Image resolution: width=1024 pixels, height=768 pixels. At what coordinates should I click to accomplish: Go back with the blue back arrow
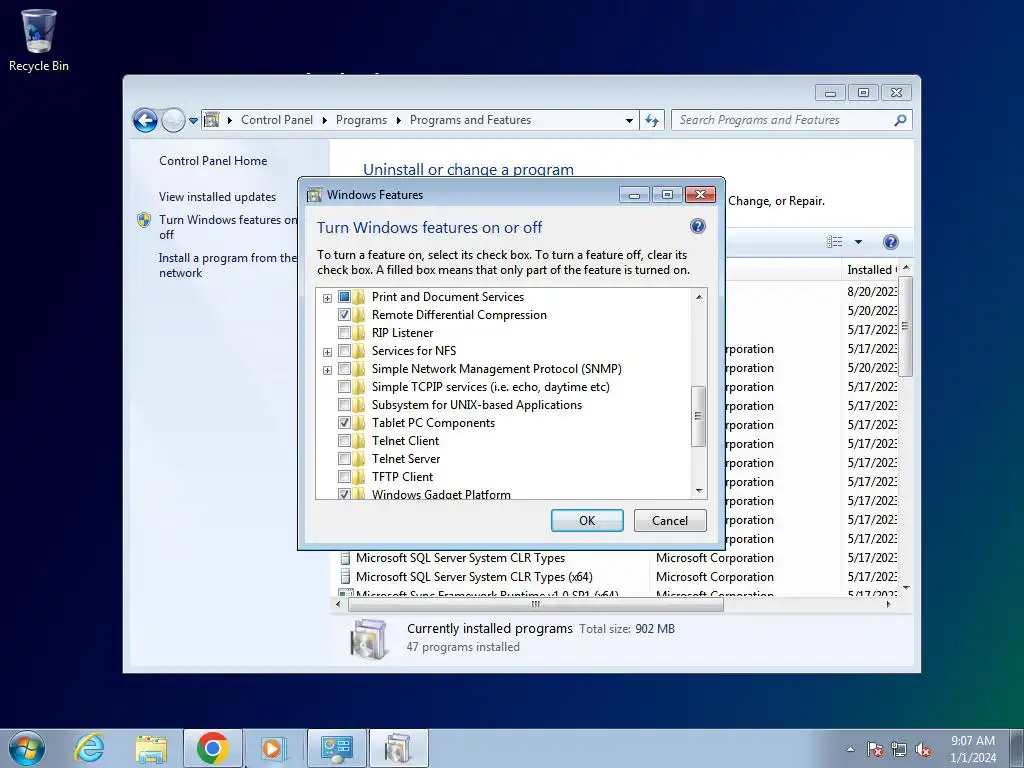pos(145,120)
